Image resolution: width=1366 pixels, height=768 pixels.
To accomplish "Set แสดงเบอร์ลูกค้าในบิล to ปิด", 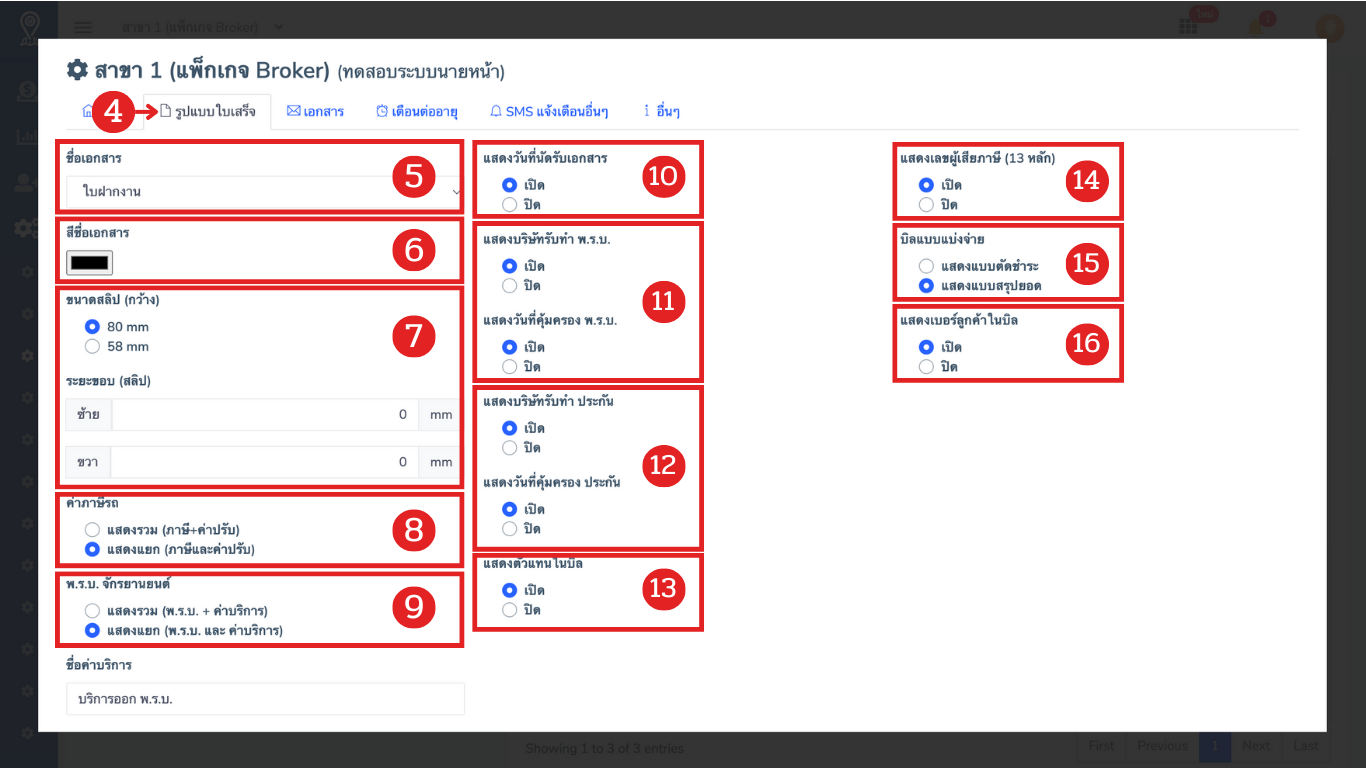I will [x=926, y=366].
